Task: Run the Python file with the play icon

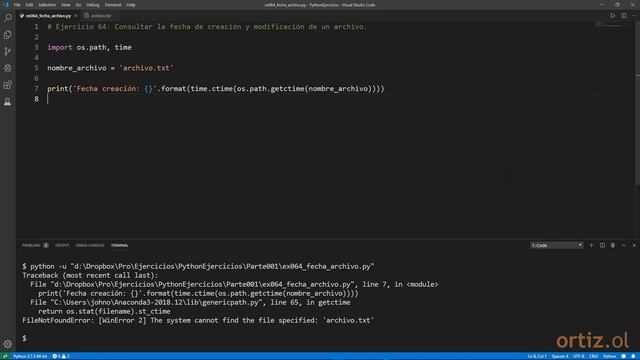Action: pyautogui.click(x=613, y=16)
